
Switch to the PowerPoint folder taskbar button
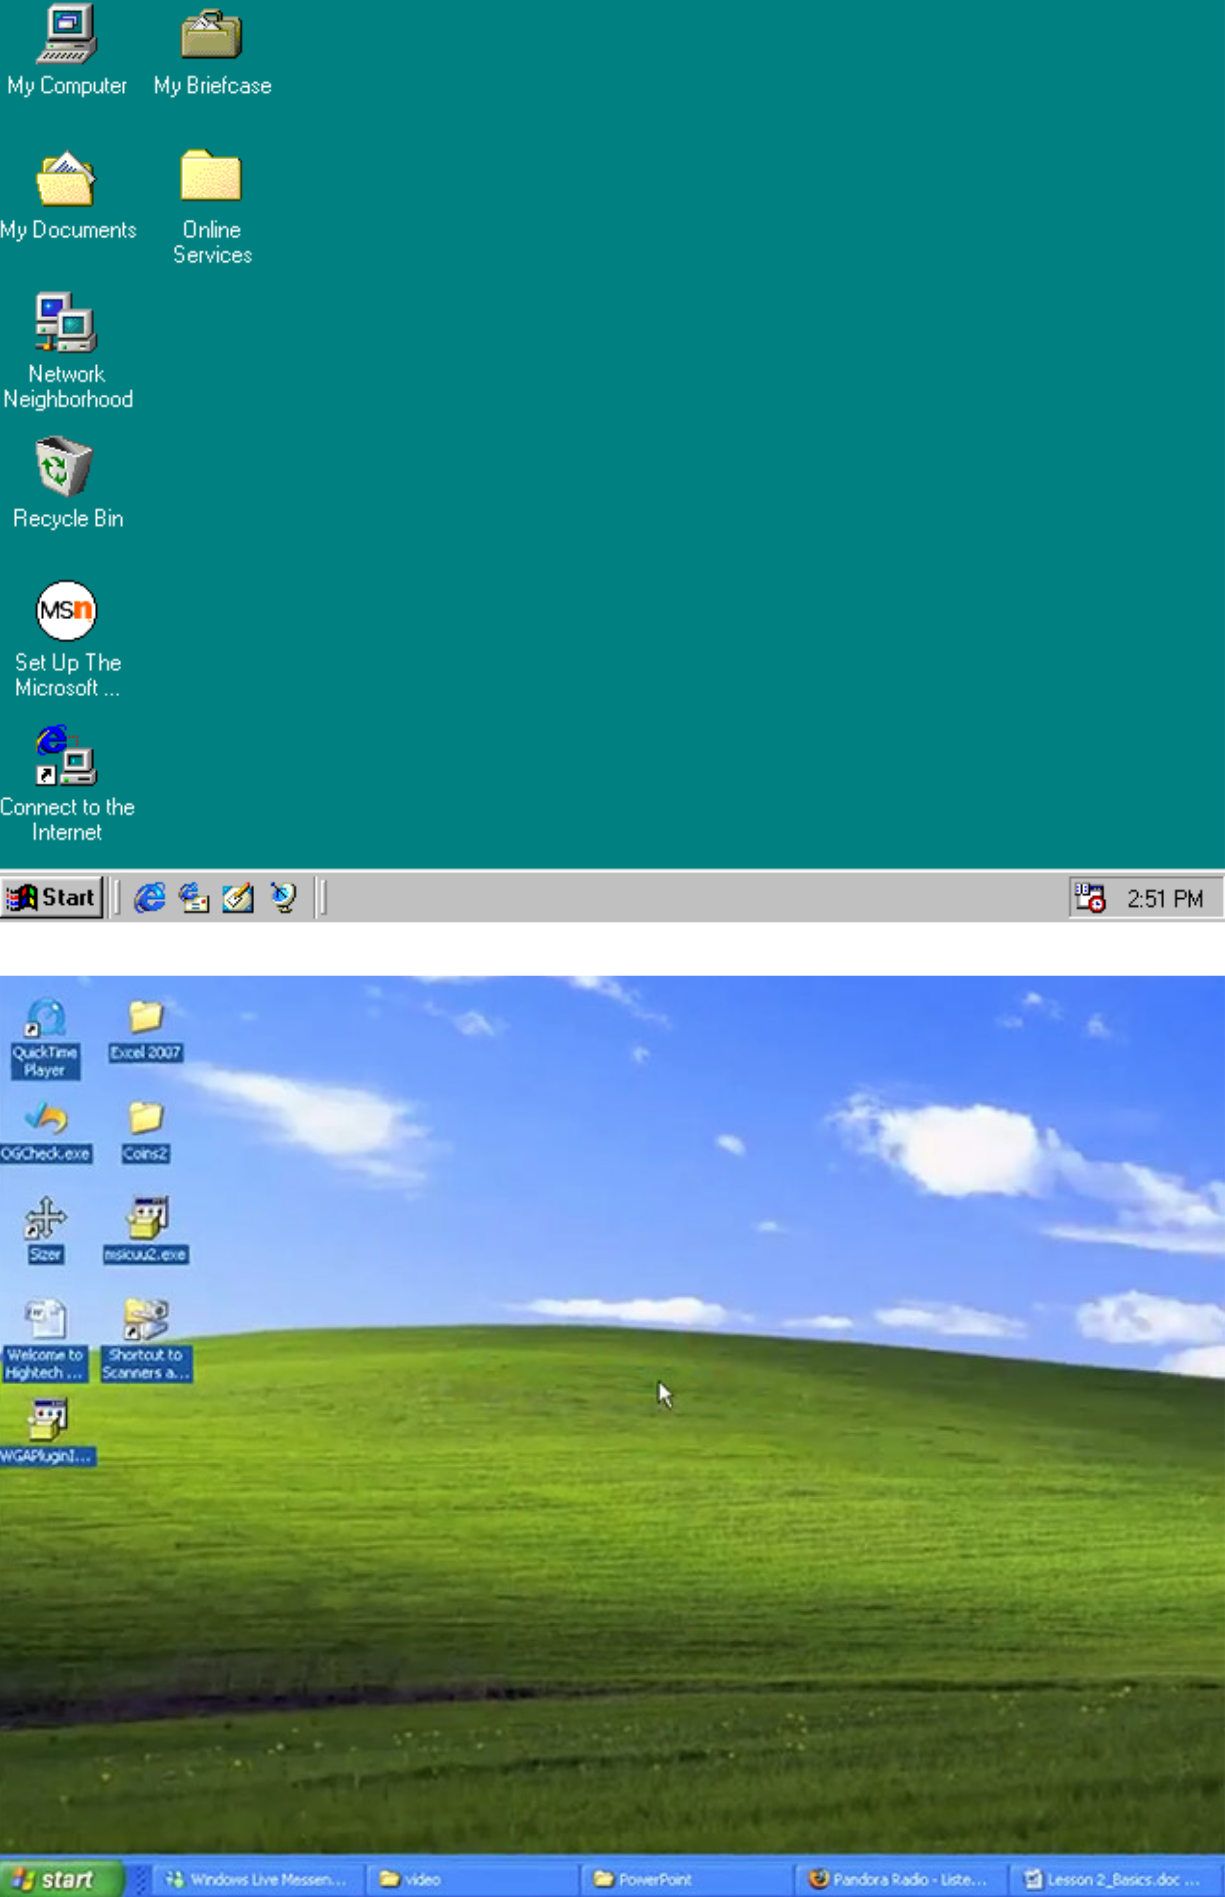[689, 1880]
